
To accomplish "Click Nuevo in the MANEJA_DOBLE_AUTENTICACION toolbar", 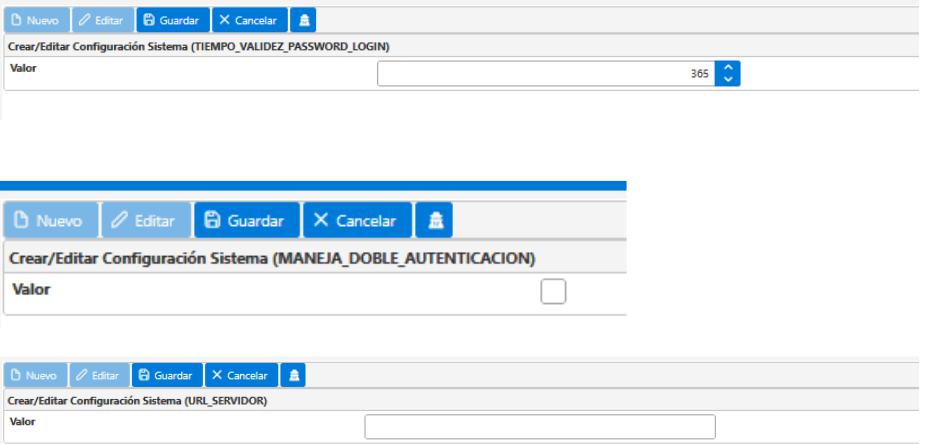I will (x=51, y=220).
